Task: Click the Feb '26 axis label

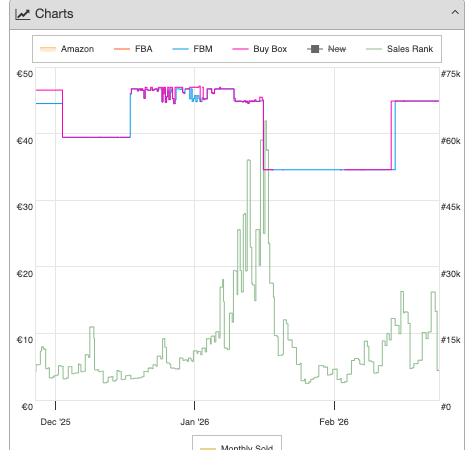Action: 334,422
